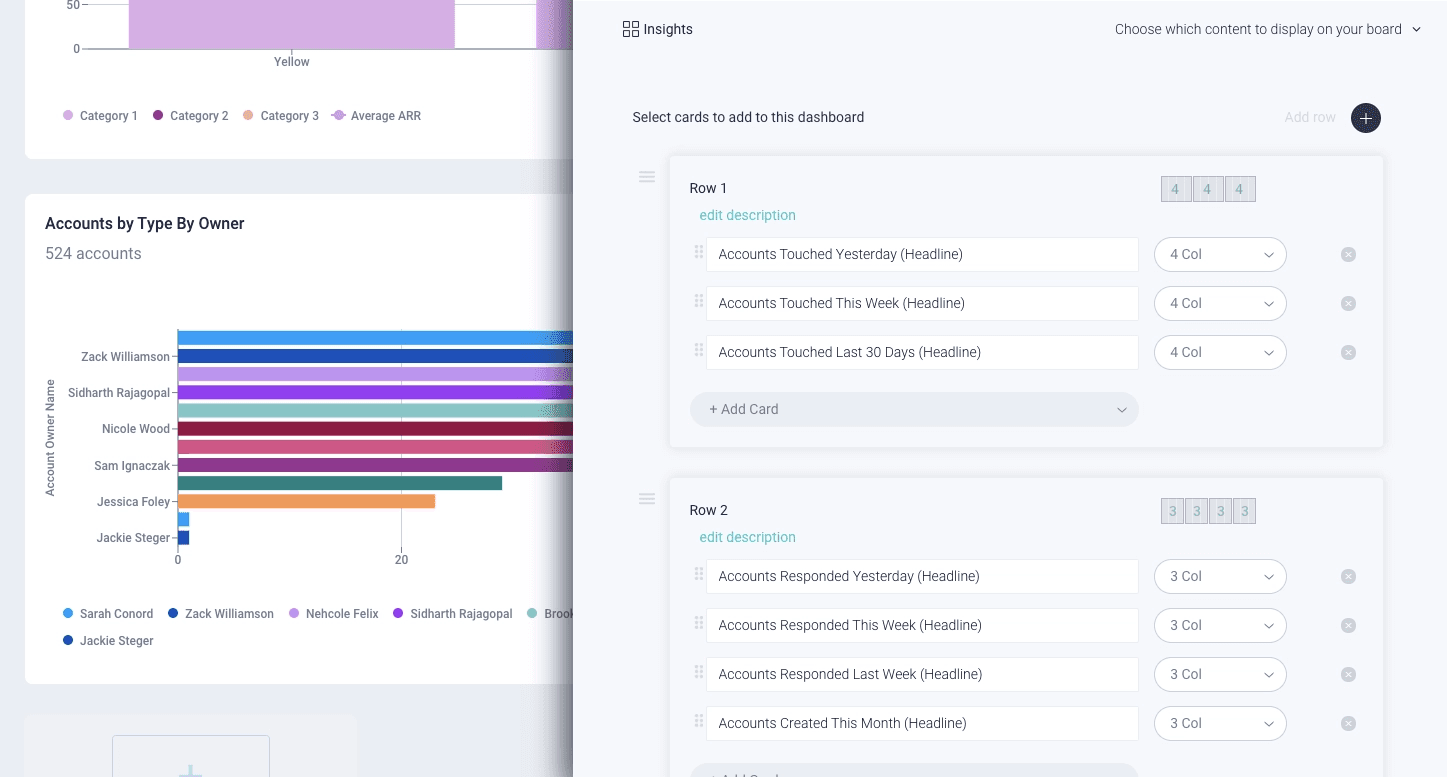Viewport: 1447px width, 777px height.
Task: Click drag handle for Accounts Touched Last 30 Days
Action: click(x=699, y=350)
